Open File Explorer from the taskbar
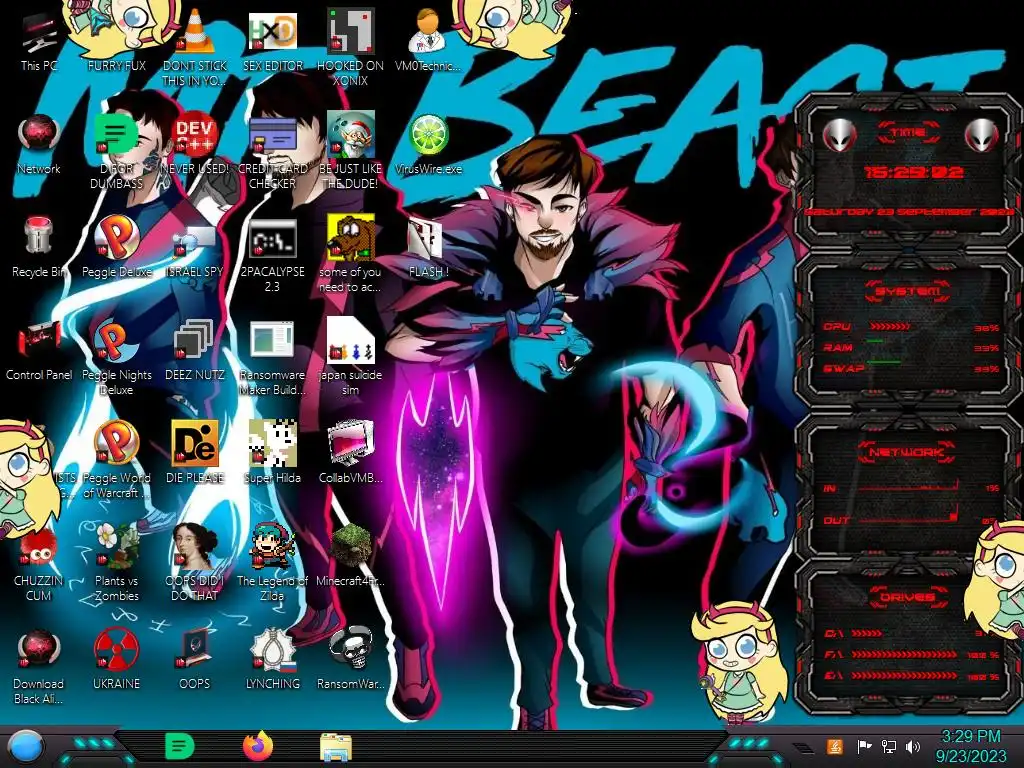Screen dimensions: 1024x768 [336, 746]
